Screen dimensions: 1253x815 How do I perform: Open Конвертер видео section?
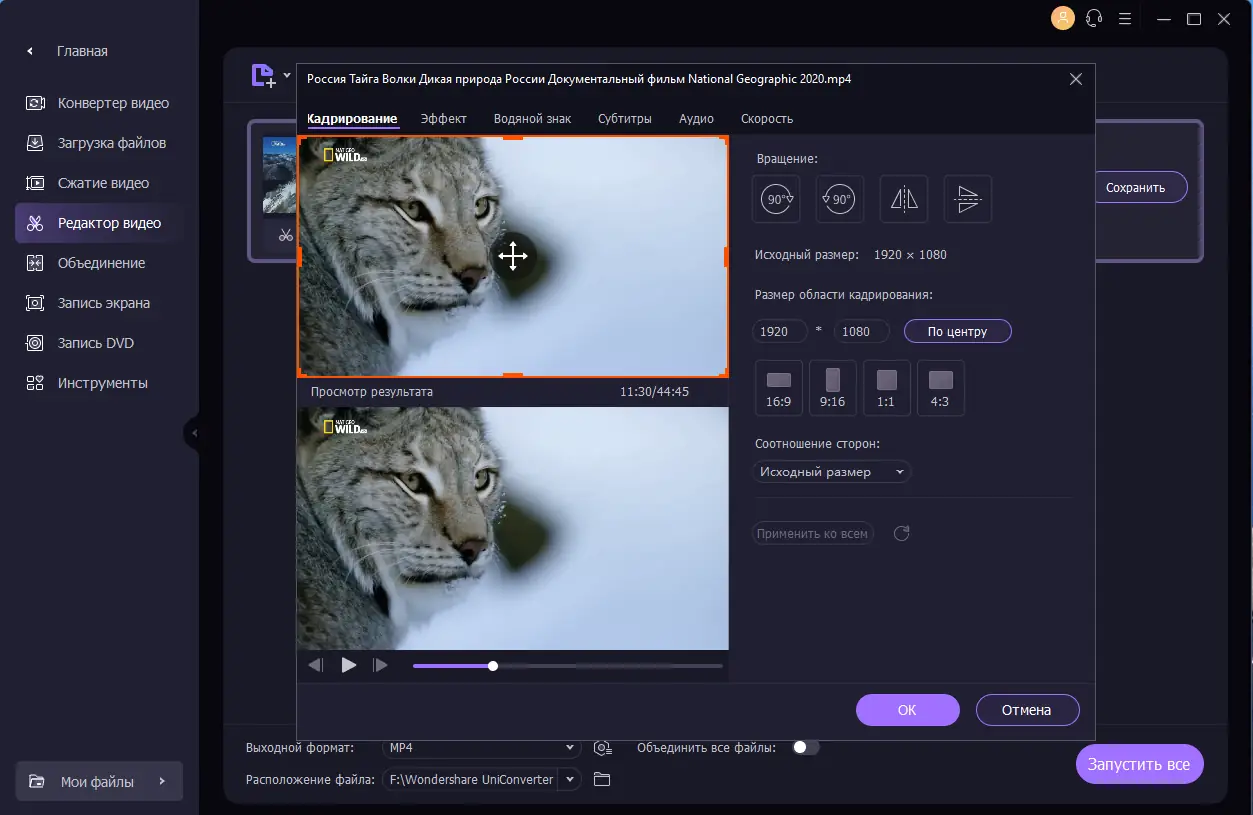tap(98, 103)
